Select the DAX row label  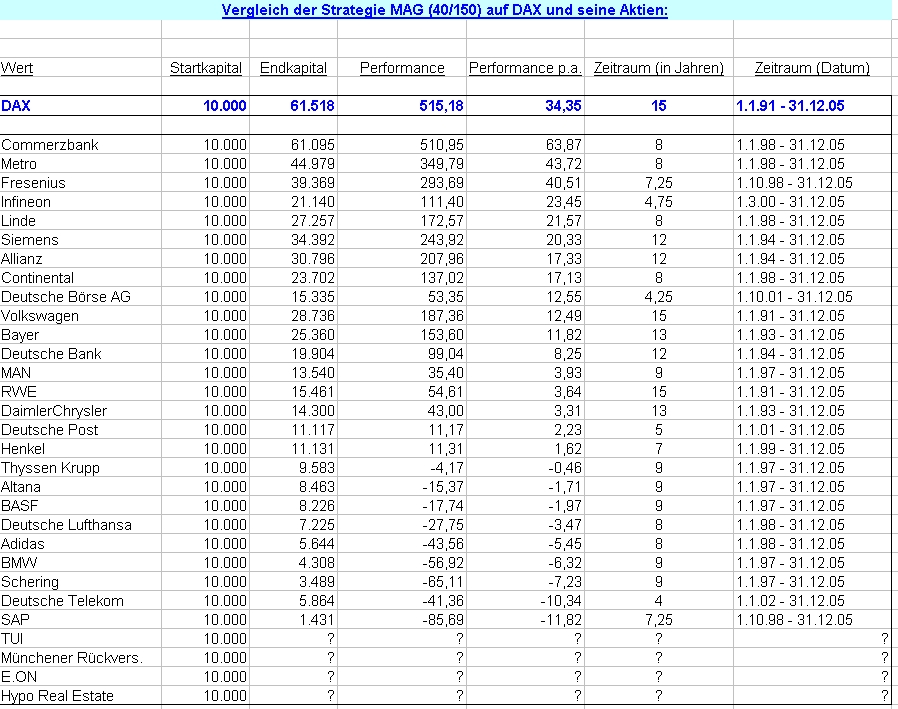pyautogui.click(x=15, y=106)
